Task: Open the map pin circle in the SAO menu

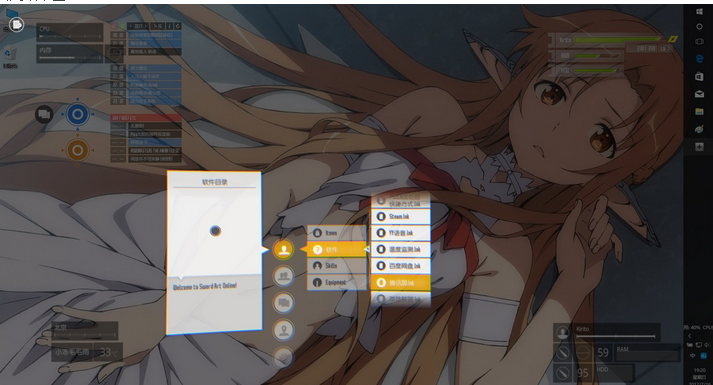Action: 283,330
